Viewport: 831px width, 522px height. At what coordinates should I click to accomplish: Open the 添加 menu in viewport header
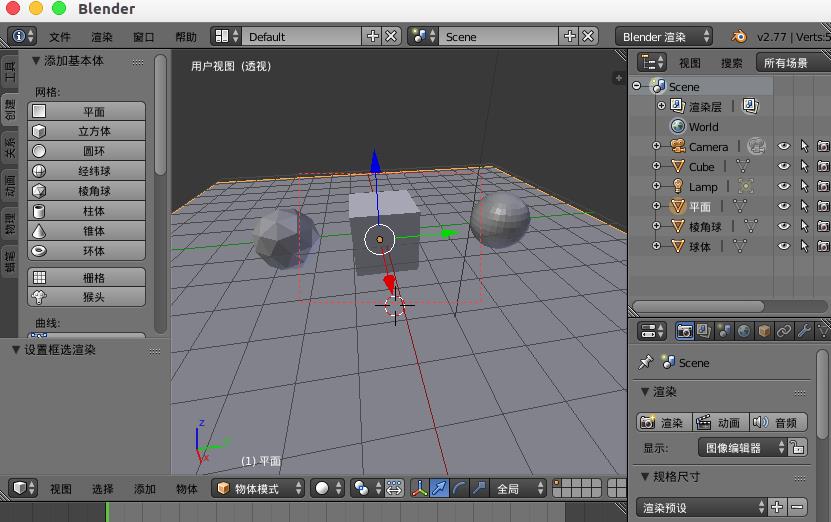144,489
